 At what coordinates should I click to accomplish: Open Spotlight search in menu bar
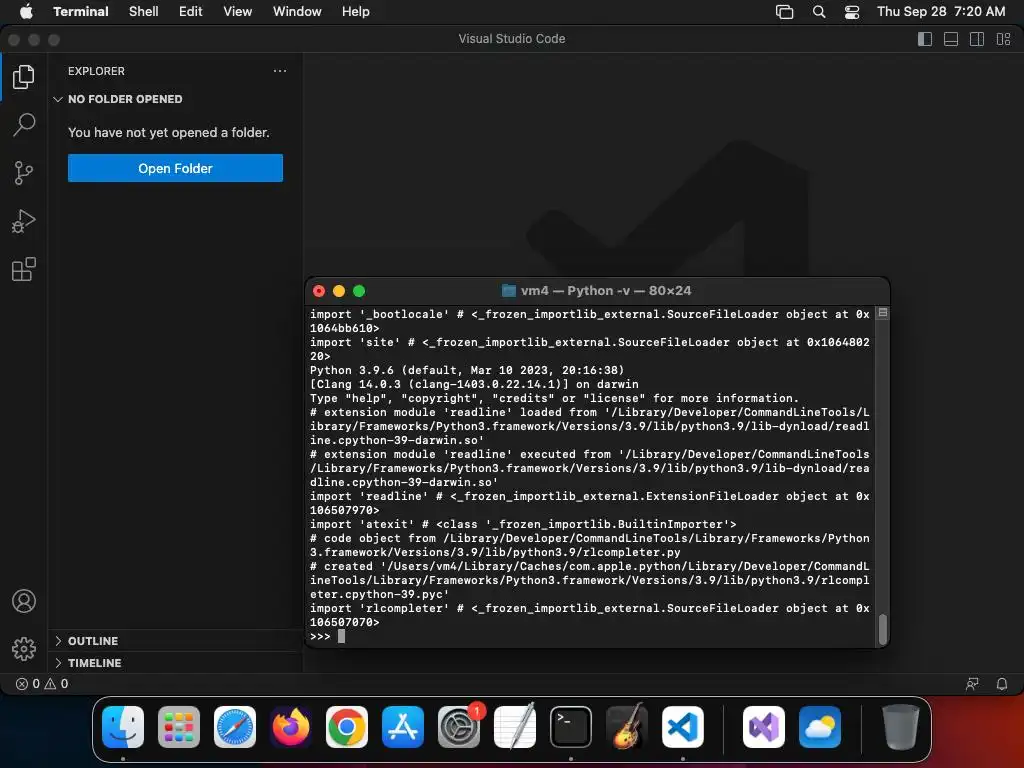[x=819, y=12]
